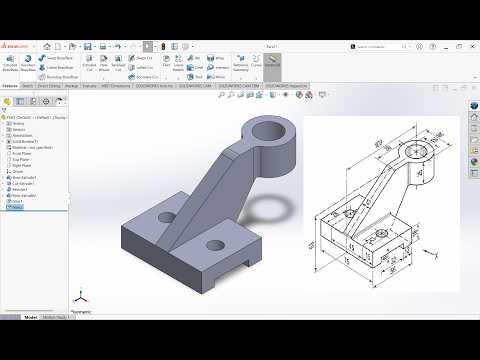Select the Rib tool

pos(194,58)
